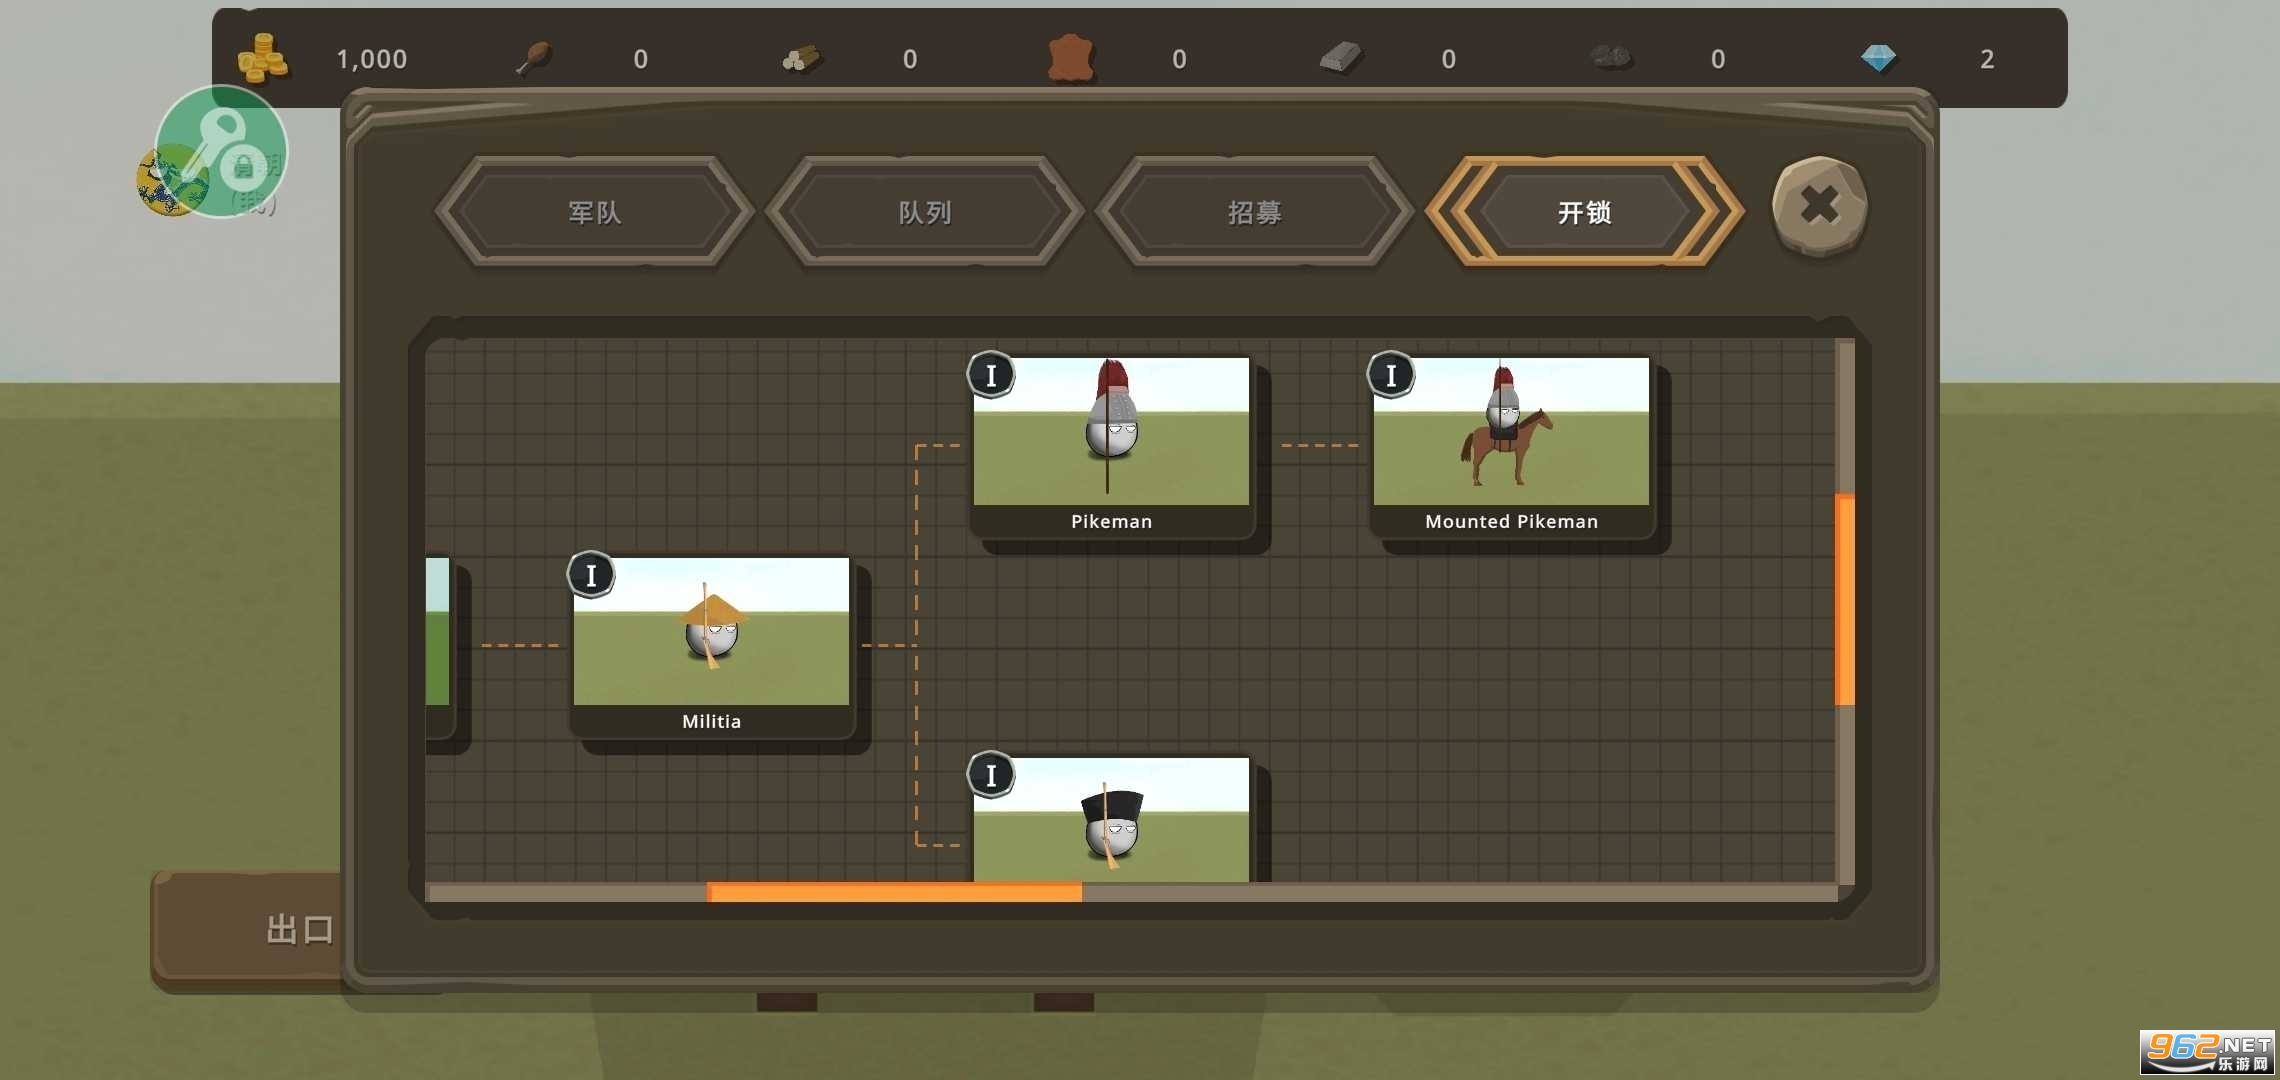Click the leather hide resource icon
2280x1080 pixels.
[x=1070, y=58]
